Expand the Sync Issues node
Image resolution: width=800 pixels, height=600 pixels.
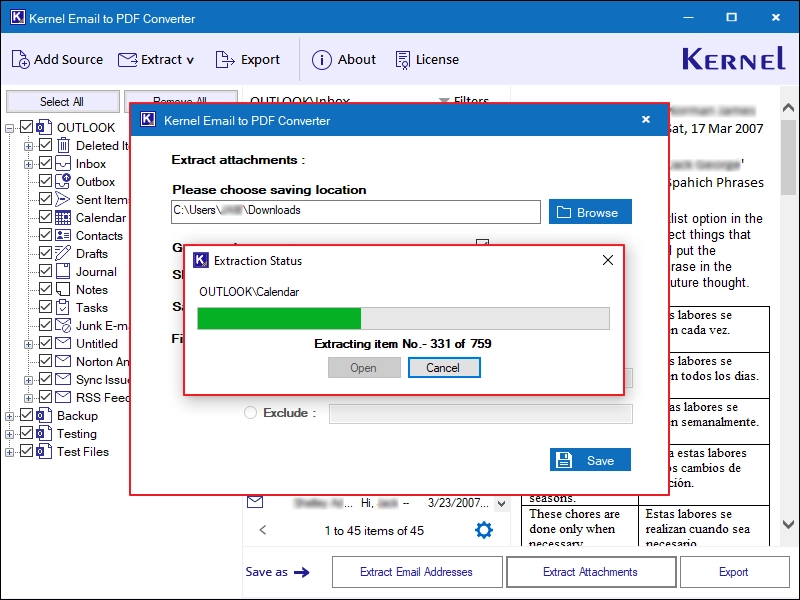[x=29, y=381]
